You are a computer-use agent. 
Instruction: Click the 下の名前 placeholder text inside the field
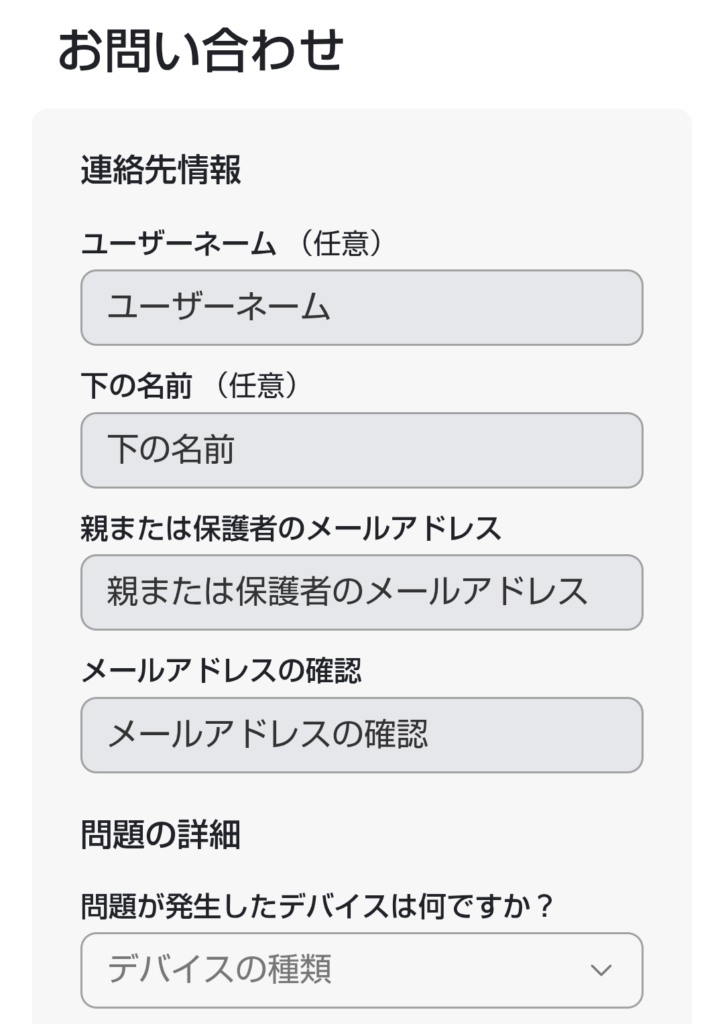(x=171, y=450)
